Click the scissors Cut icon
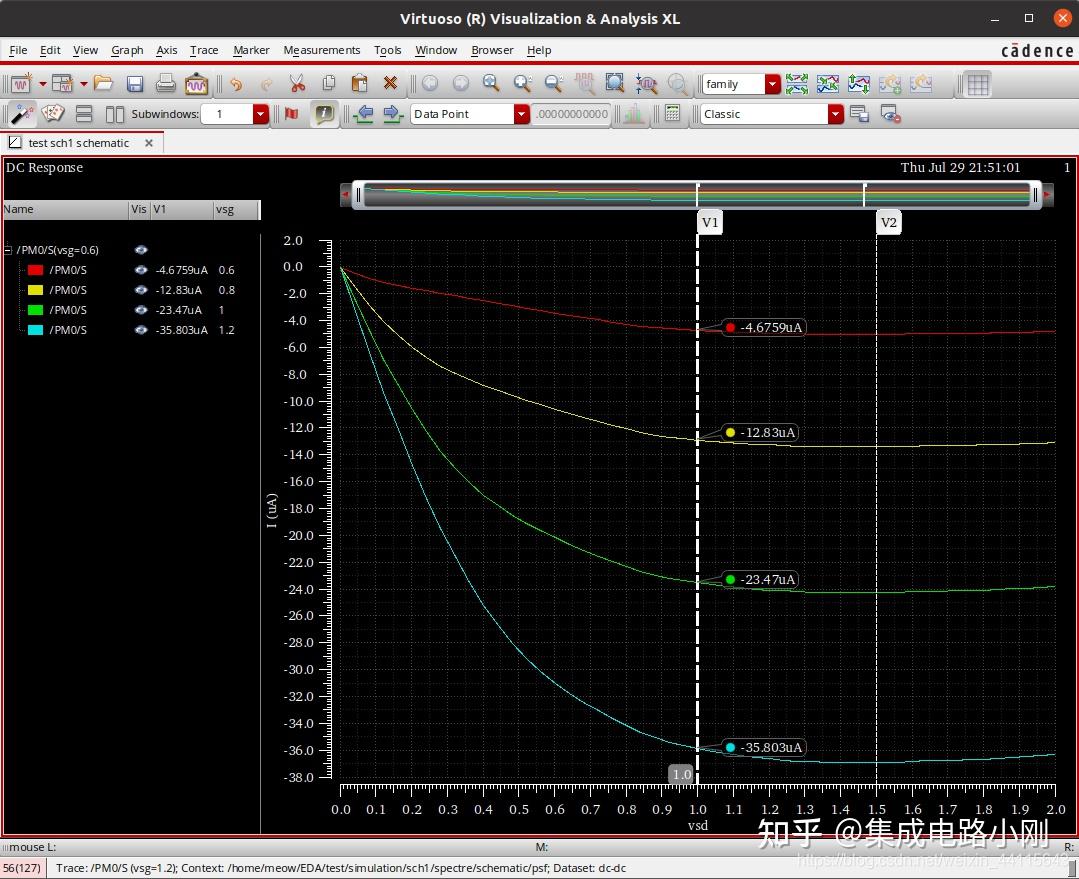The image size is (1079, 879). [x=297, y=84]
